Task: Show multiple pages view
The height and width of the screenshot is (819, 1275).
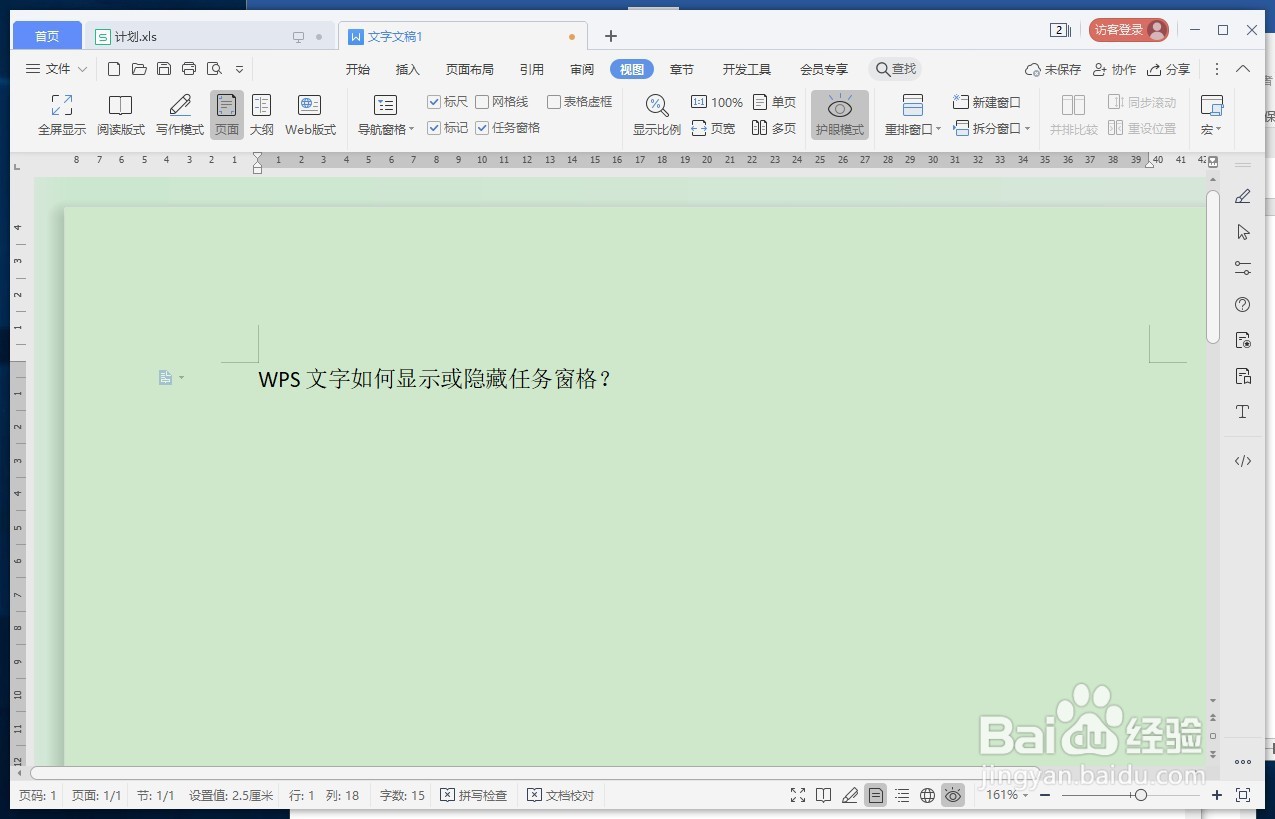Action: (775, 128)
